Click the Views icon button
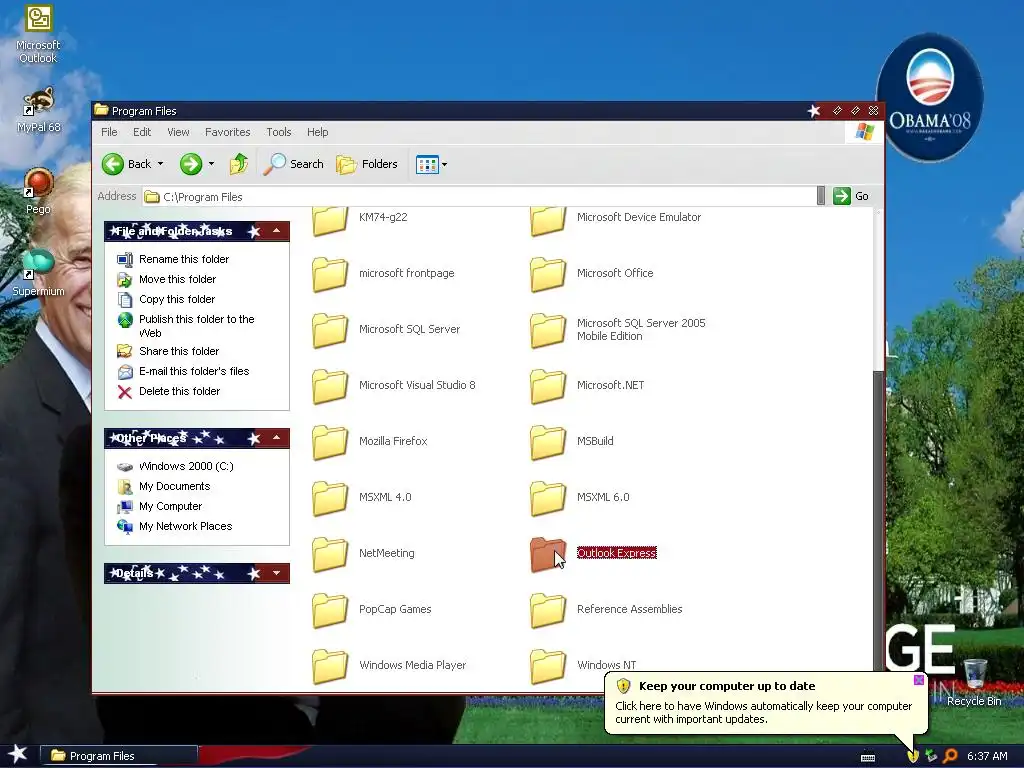This screenshot has width=1024, height=768. (427, 165)
